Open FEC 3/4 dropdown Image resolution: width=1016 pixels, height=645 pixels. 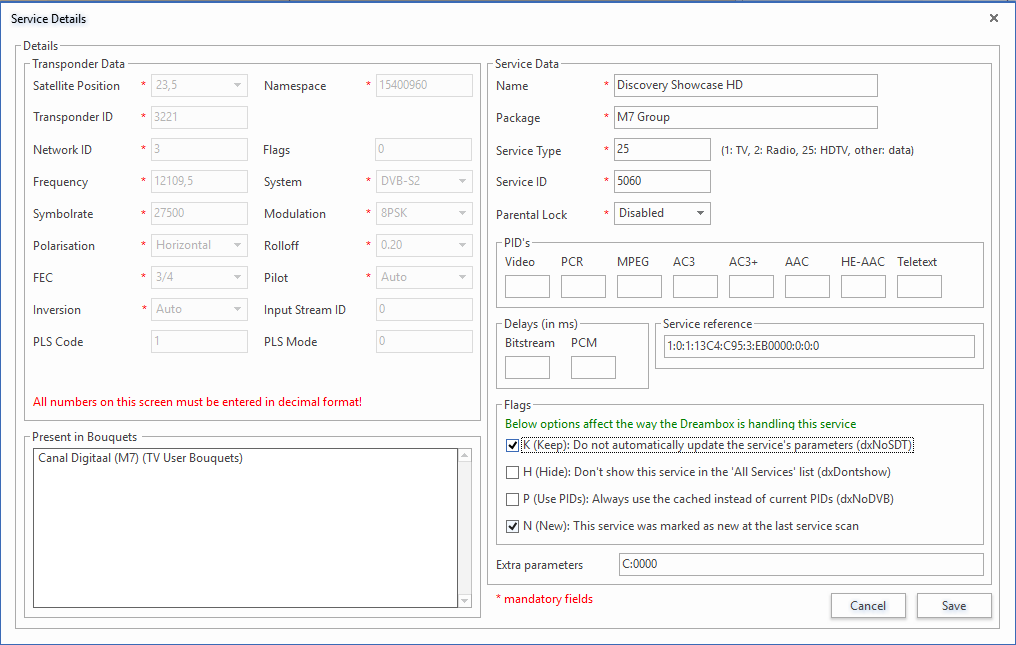point(199,277)
